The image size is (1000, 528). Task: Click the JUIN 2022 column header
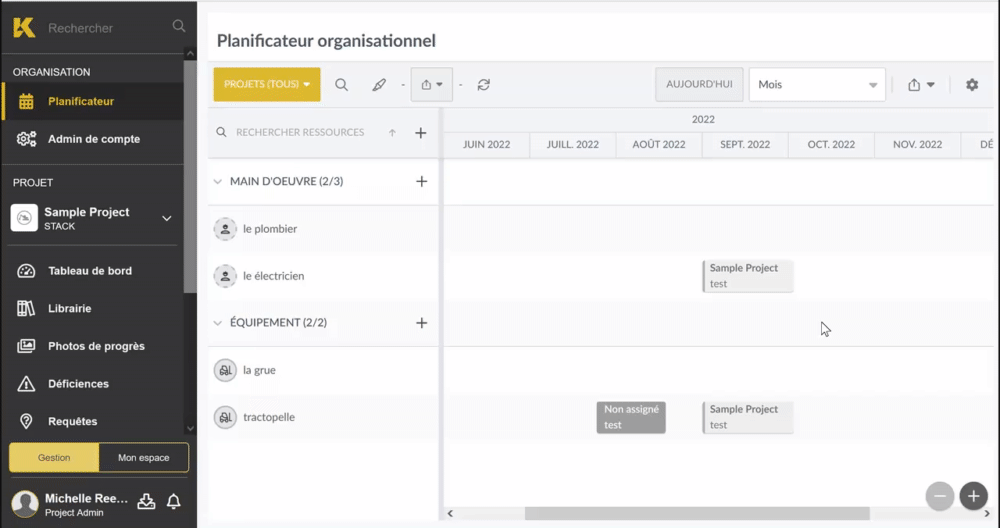click(487, 145)
